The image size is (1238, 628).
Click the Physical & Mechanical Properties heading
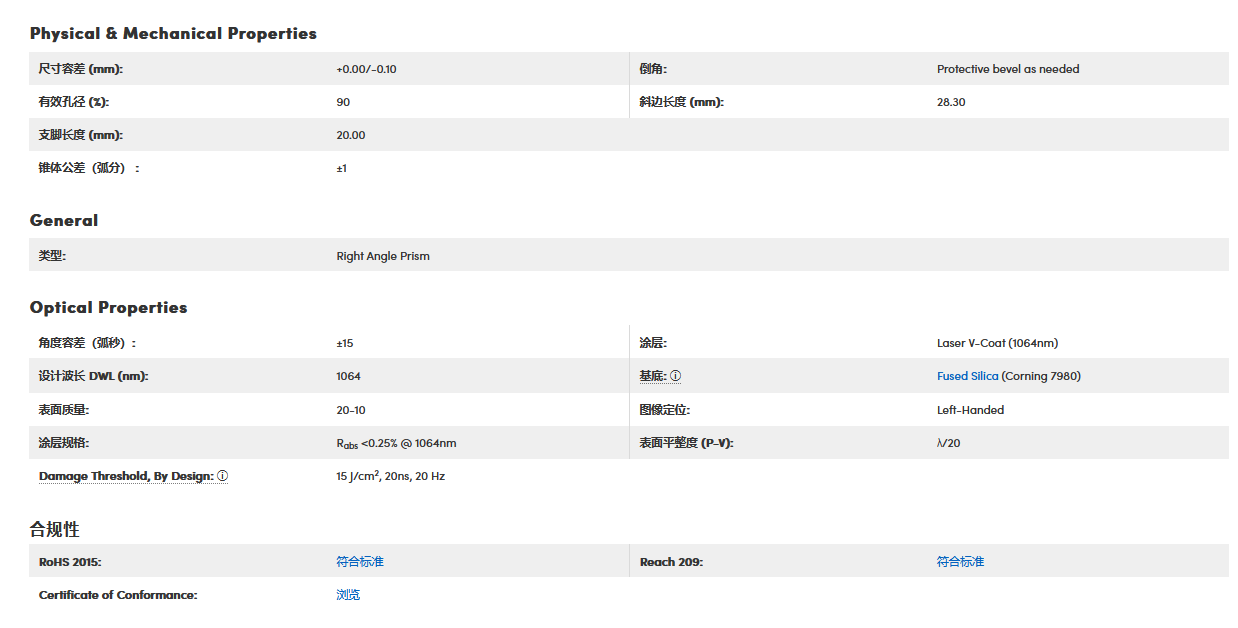(x=173, y=34)
